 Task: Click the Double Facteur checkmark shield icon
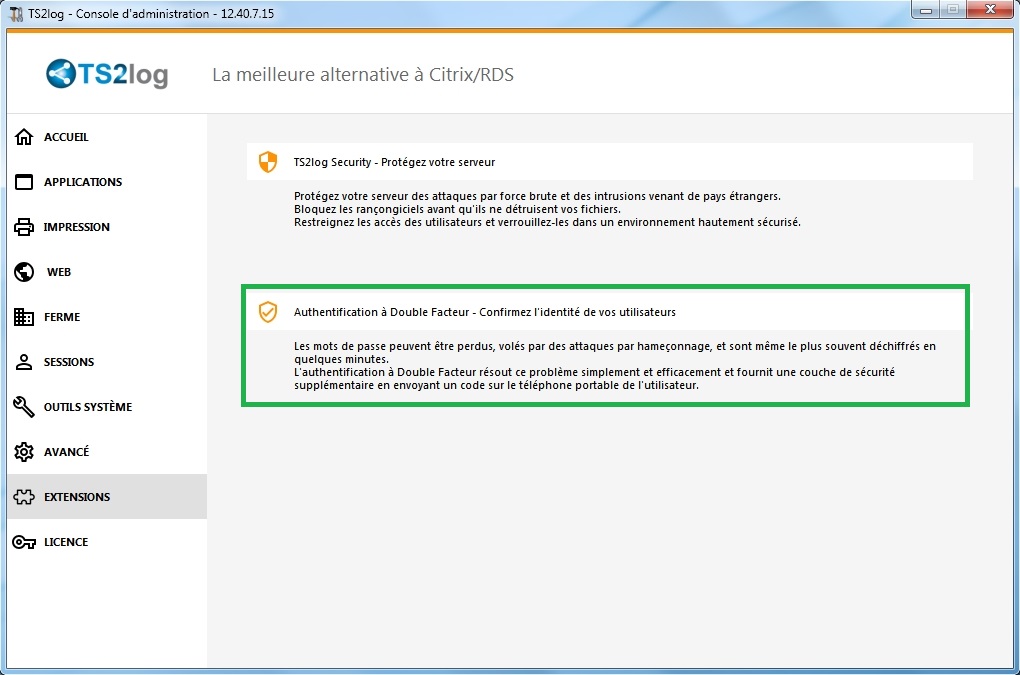point(268,312)
